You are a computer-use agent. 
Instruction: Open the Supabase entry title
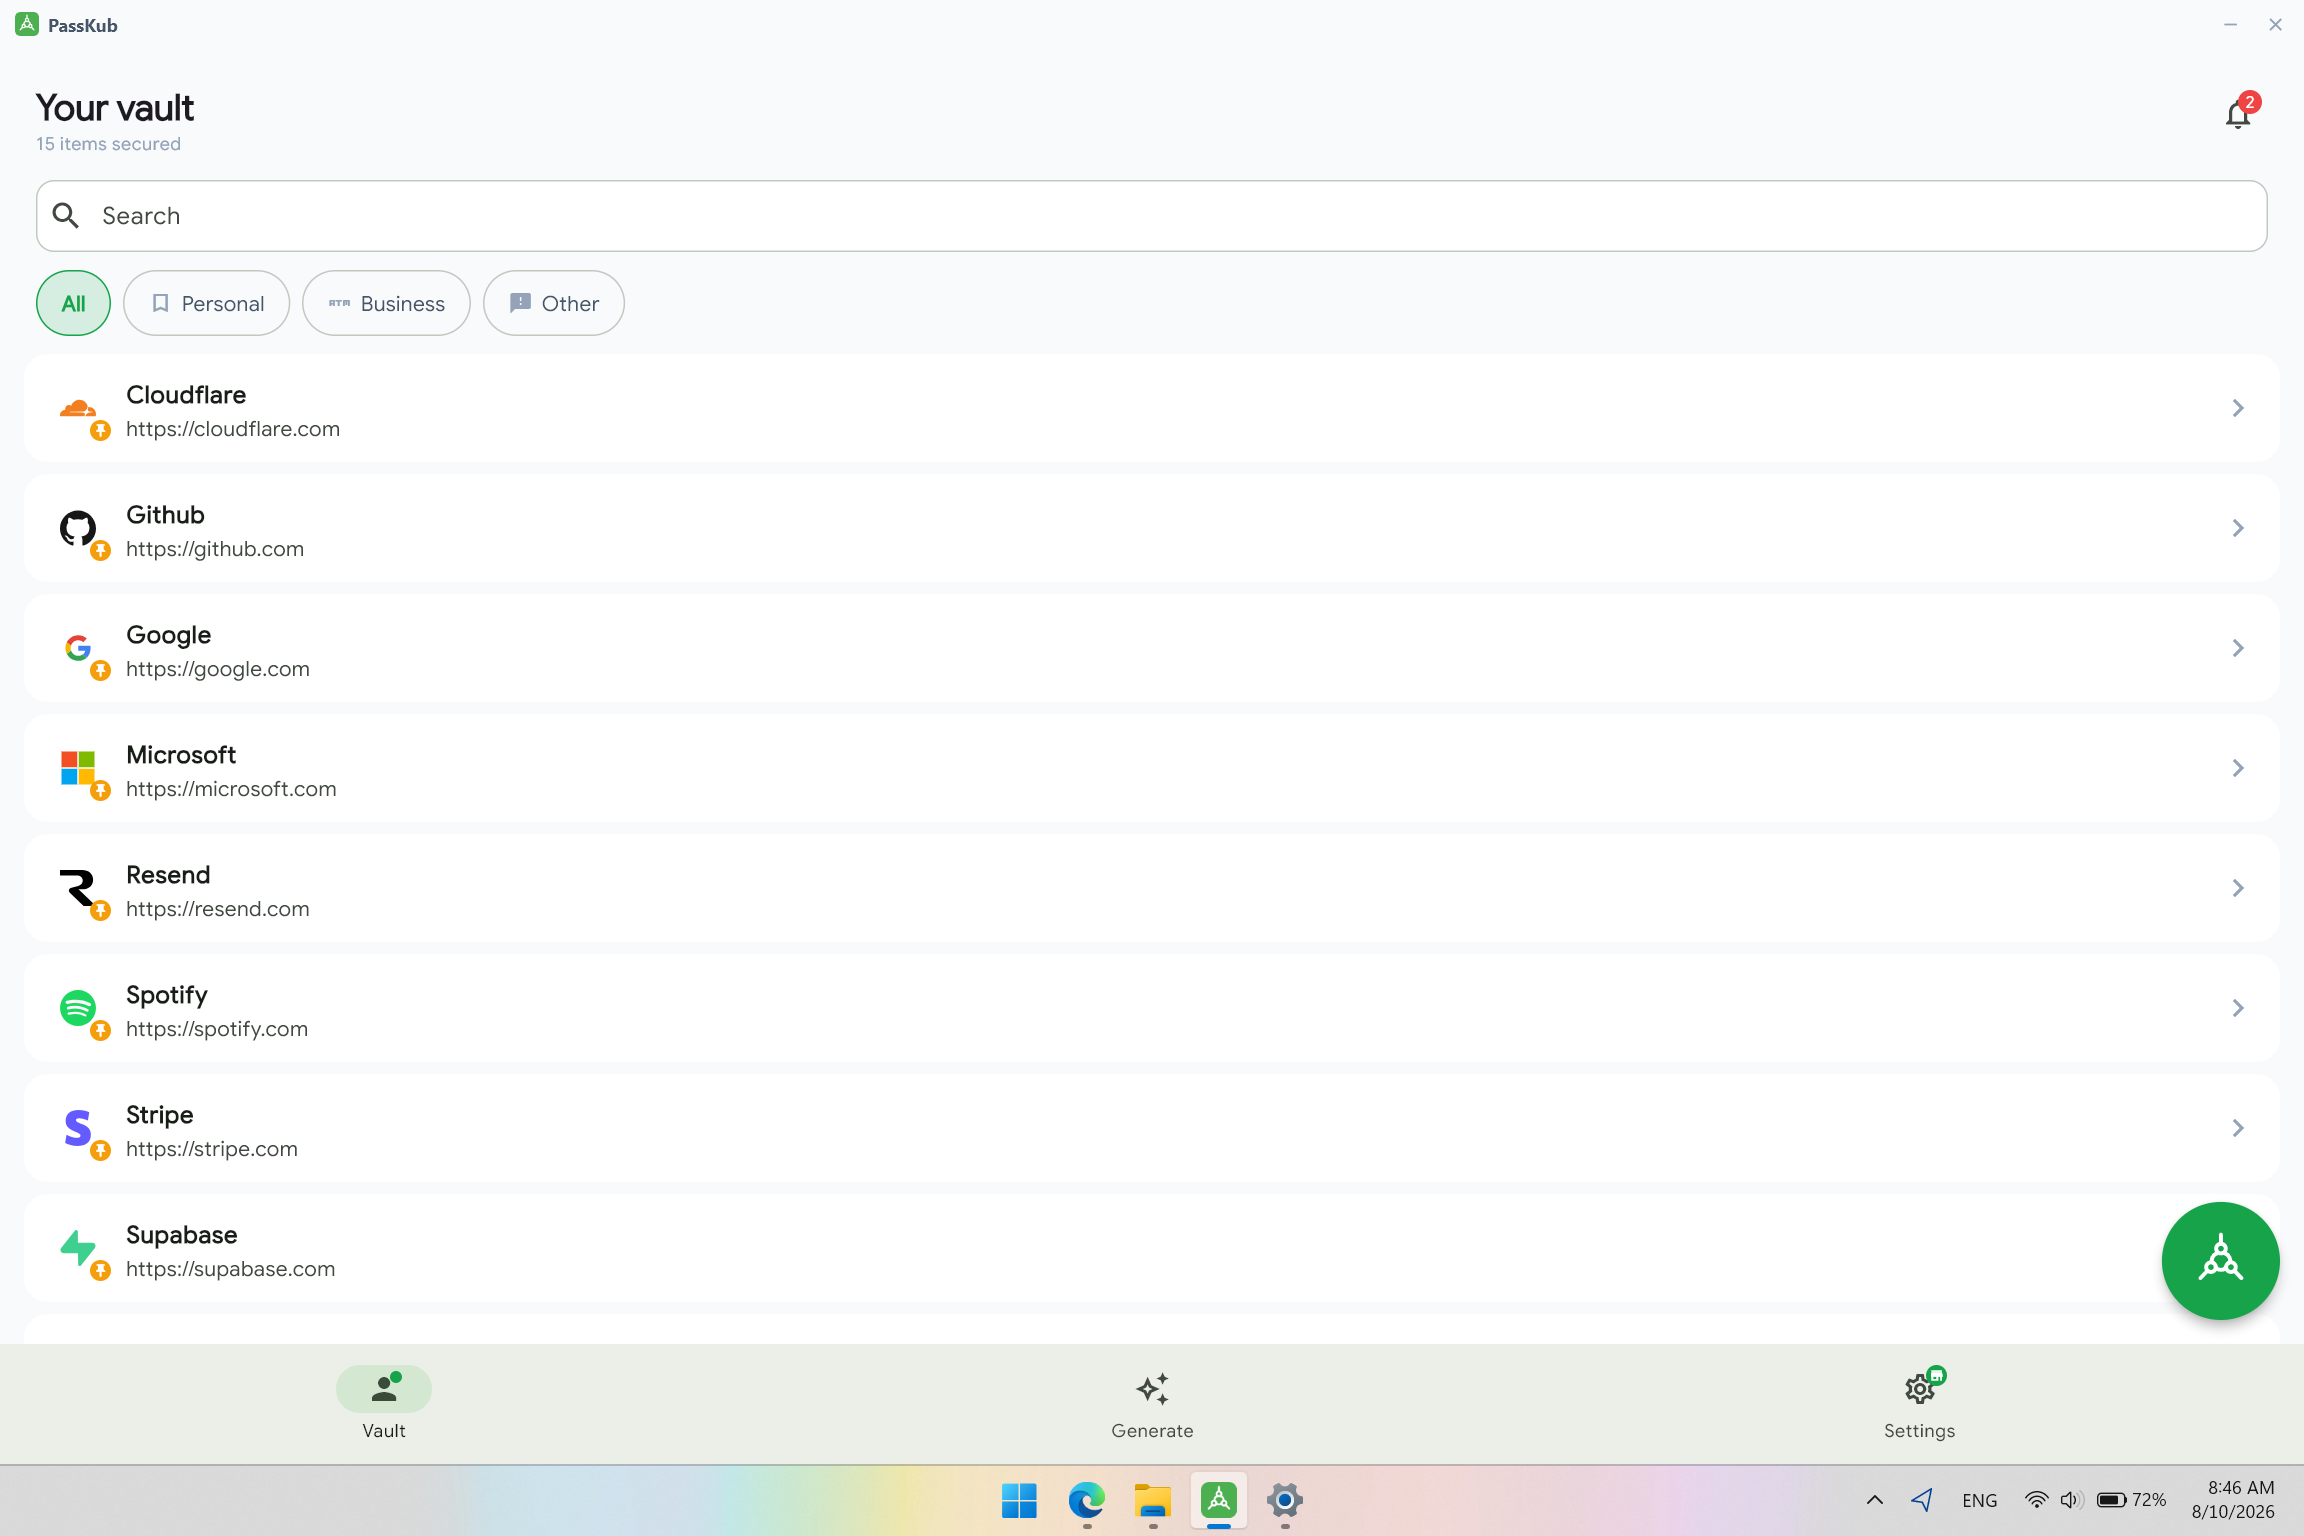[182, 1235]
